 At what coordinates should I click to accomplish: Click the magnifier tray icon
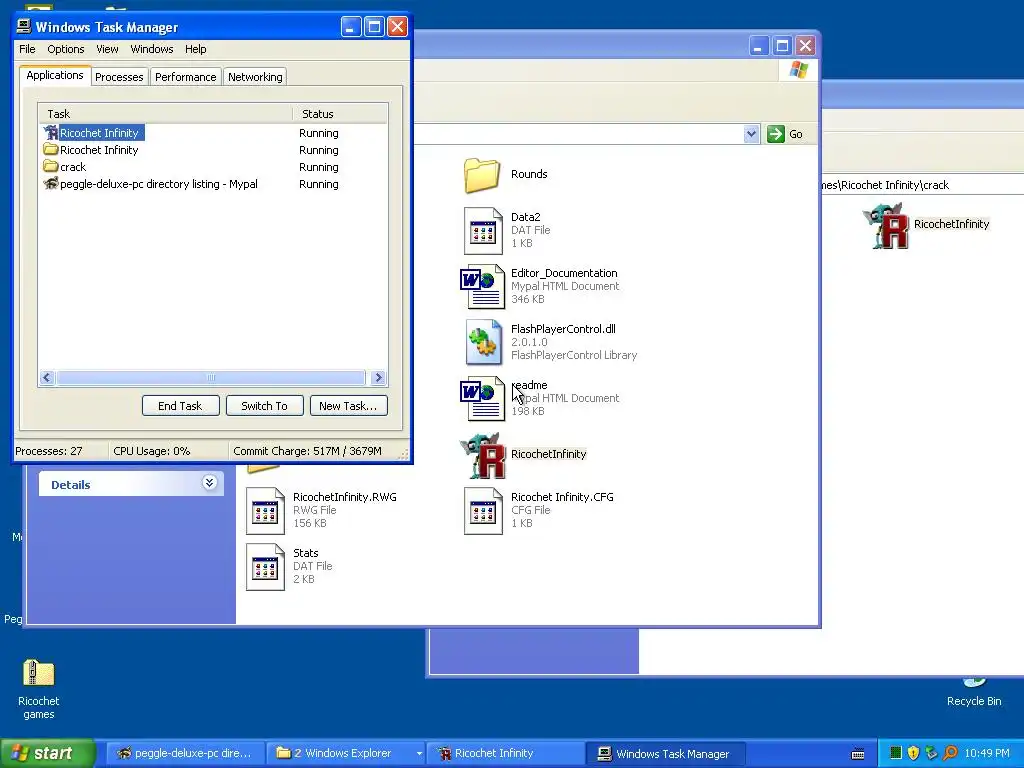950,753
